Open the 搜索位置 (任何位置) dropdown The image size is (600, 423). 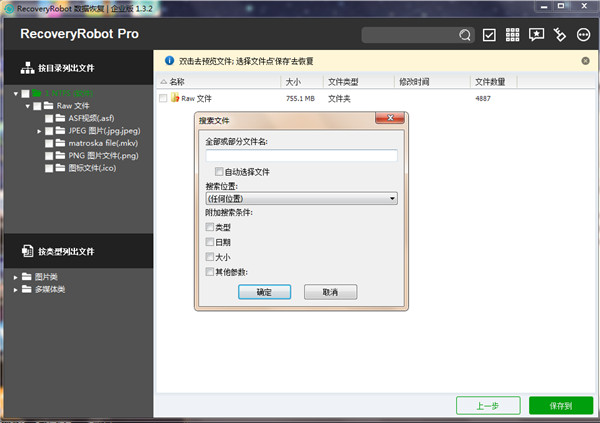click(301, 198)
